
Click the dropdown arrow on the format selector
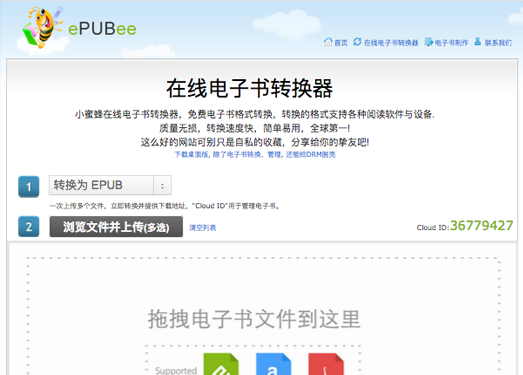162,185
